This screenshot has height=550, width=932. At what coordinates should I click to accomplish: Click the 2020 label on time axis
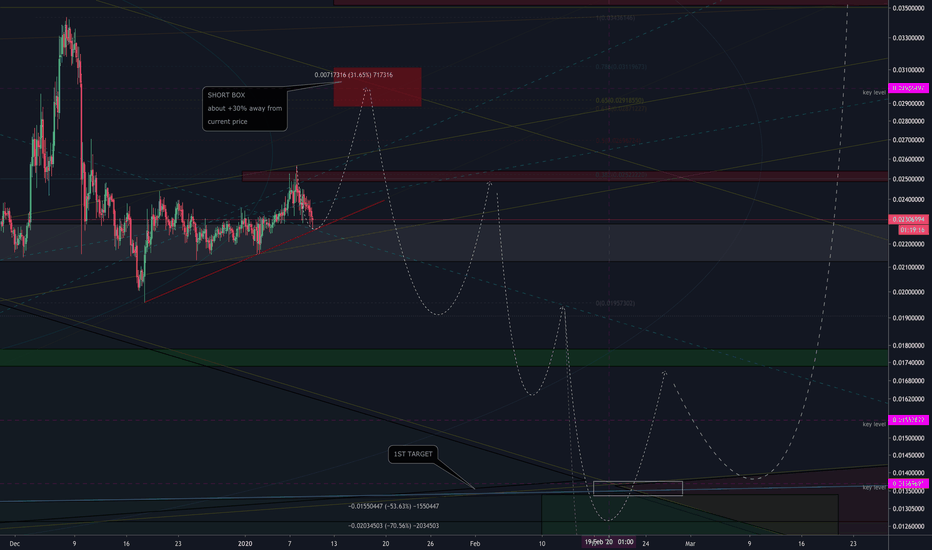(245, 543)
